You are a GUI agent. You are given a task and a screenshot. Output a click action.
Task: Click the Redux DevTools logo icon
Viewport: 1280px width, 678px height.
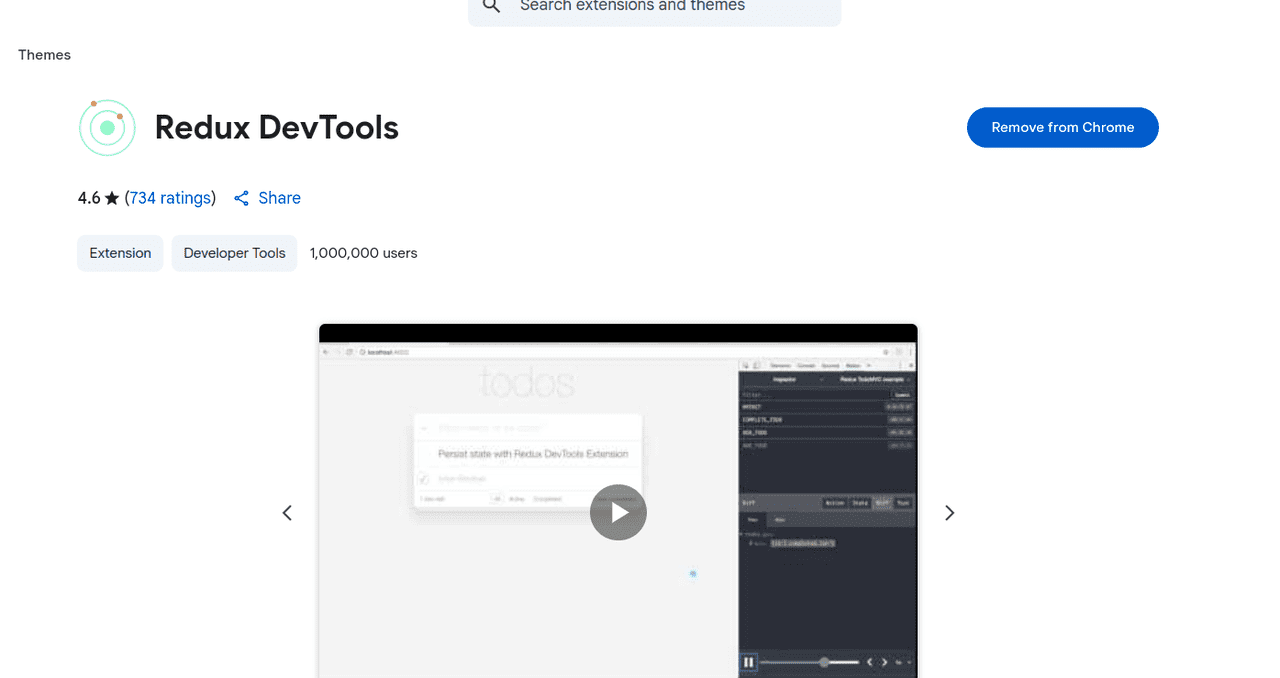coord(107,128)
